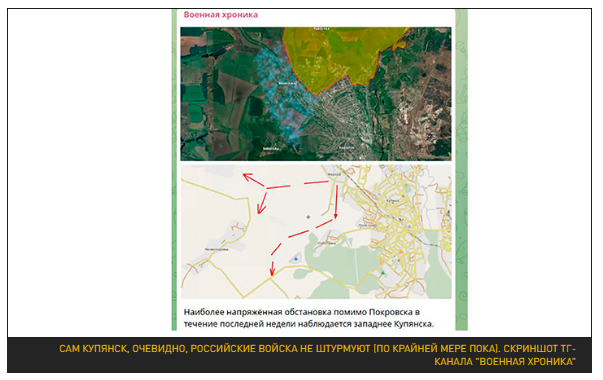Click the blue airfield icon on road map
This screenshot has height=380, width=603.
[x=295, y=259]
